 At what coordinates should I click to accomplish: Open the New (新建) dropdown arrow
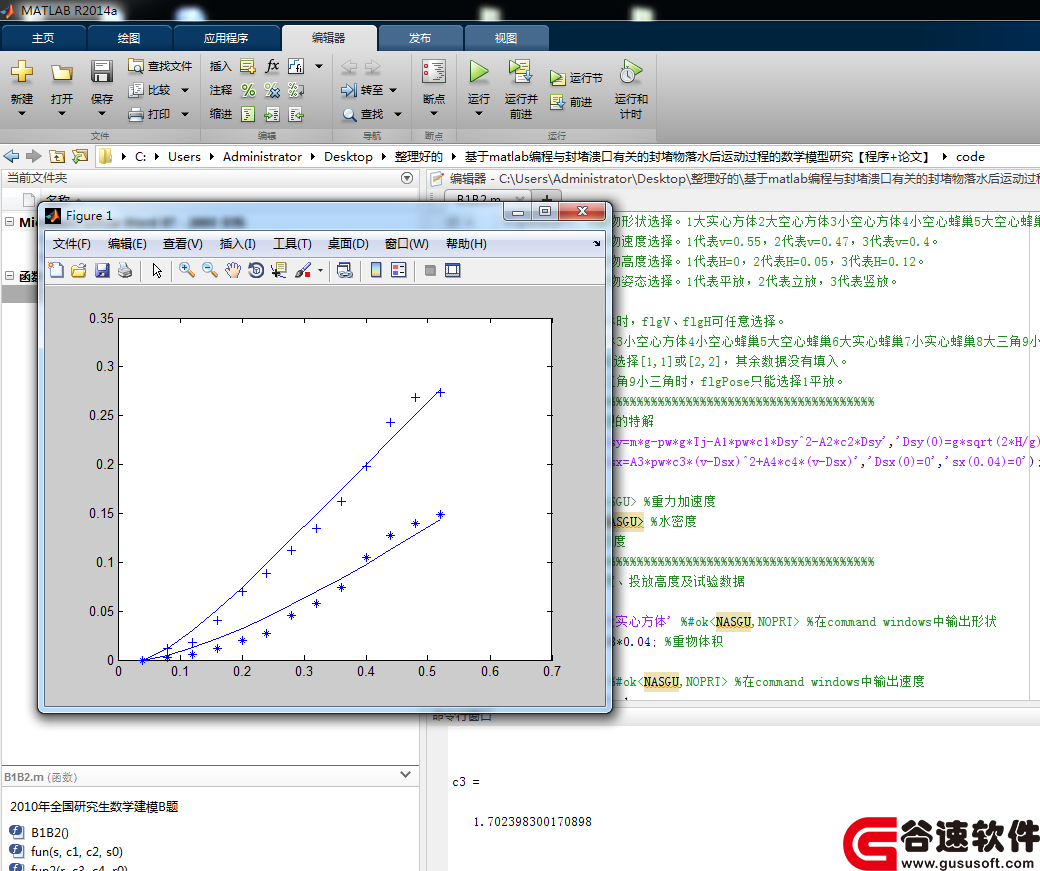pos(22,113)
